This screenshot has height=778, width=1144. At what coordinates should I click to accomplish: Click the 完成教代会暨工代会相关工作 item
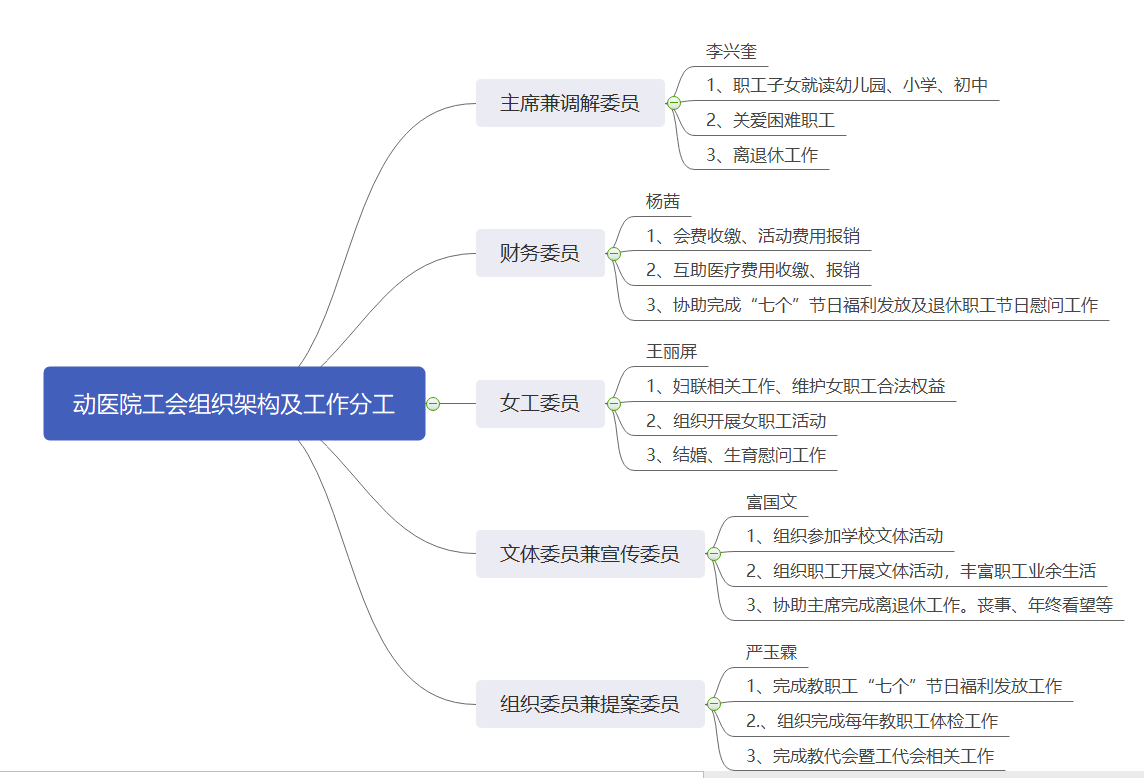[870, 755]
